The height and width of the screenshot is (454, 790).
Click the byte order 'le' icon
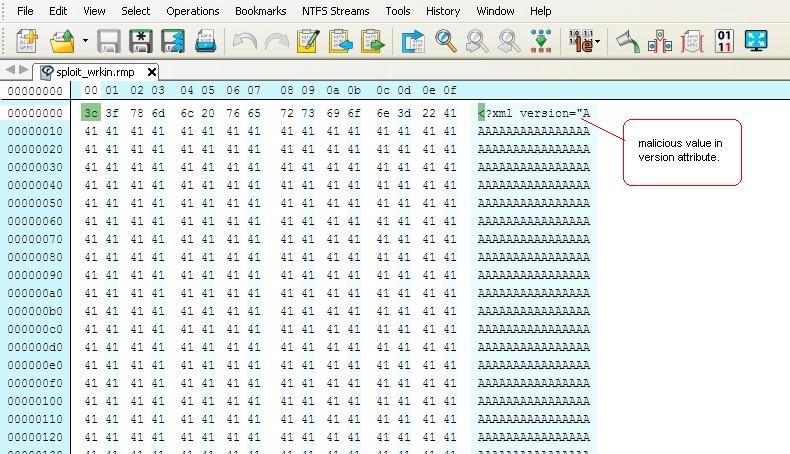[x=580, y=41]
